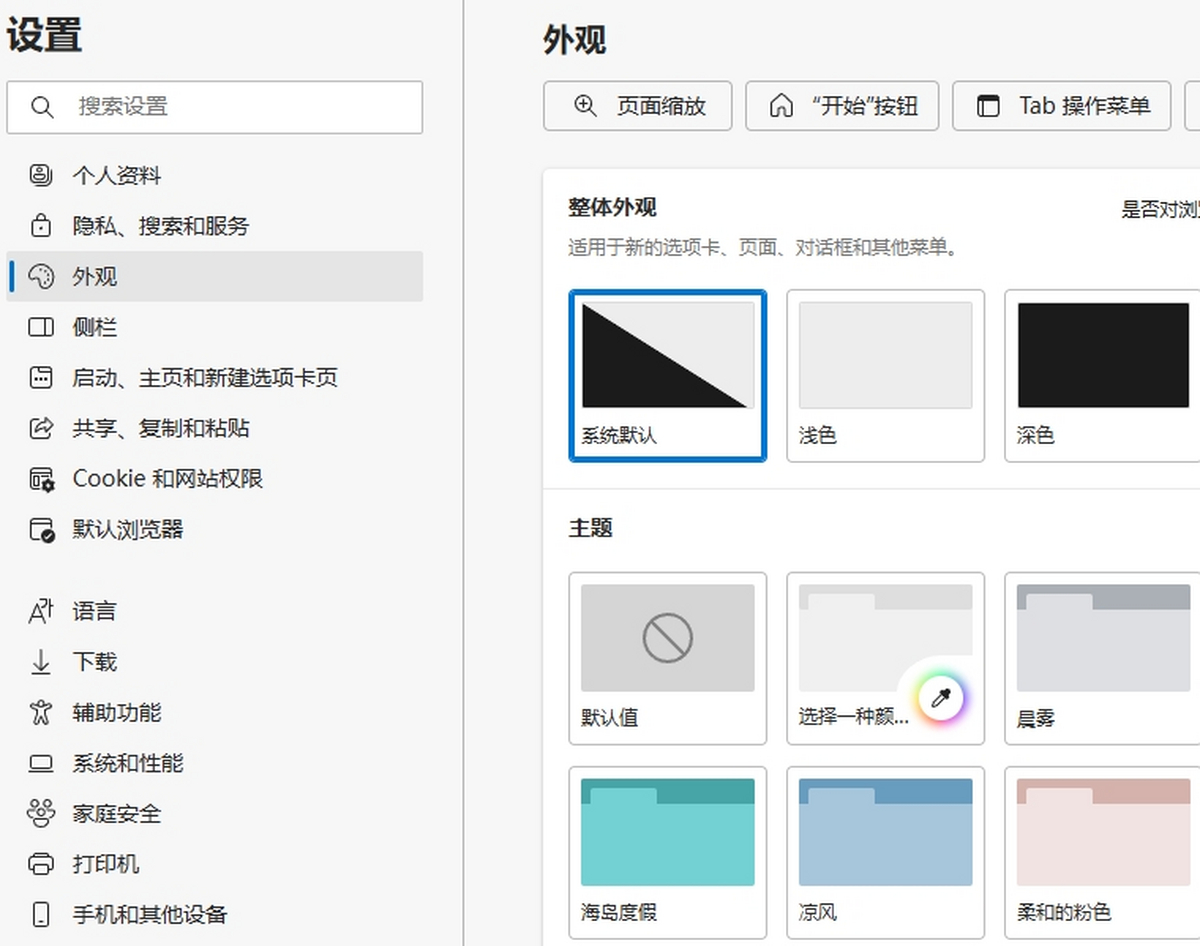Click the share icon for 共享、复制和粘贴
This screenshot has height=946, width=1200.
41,428
